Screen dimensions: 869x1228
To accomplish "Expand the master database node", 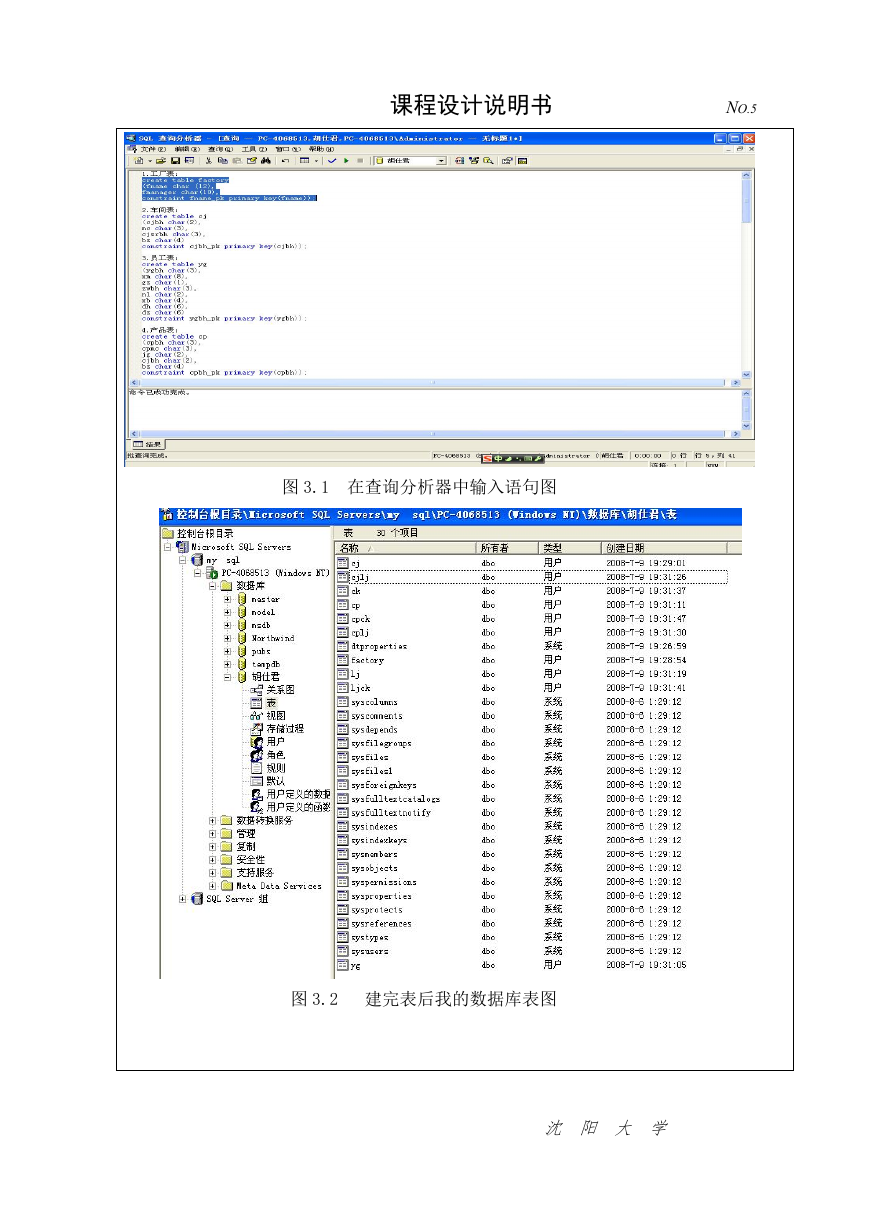I will click(228, 600).
